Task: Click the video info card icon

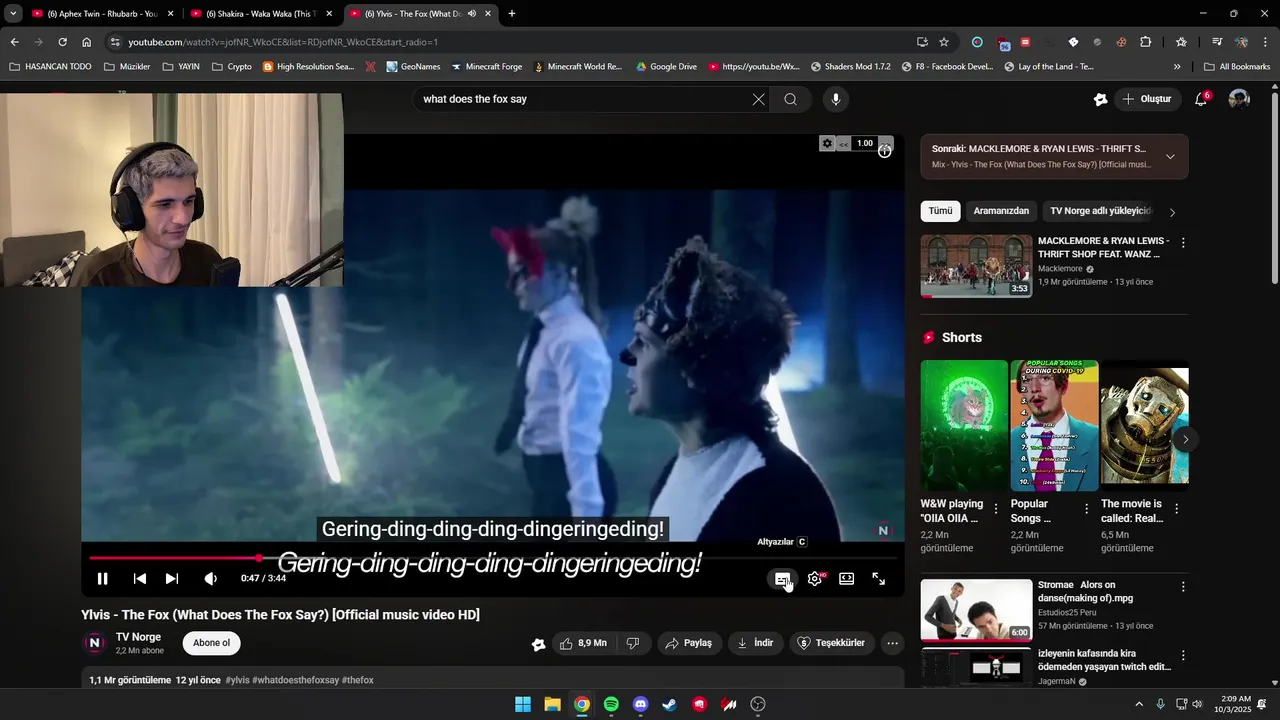Action: (x=885, y=152)
